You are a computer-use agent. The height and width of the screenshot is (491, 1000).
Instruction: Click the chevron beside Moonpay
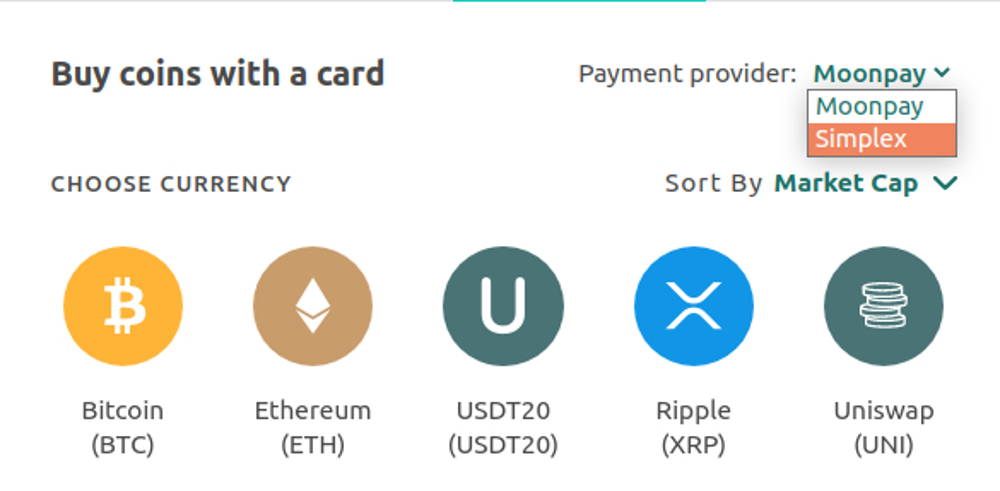point(942,73)
